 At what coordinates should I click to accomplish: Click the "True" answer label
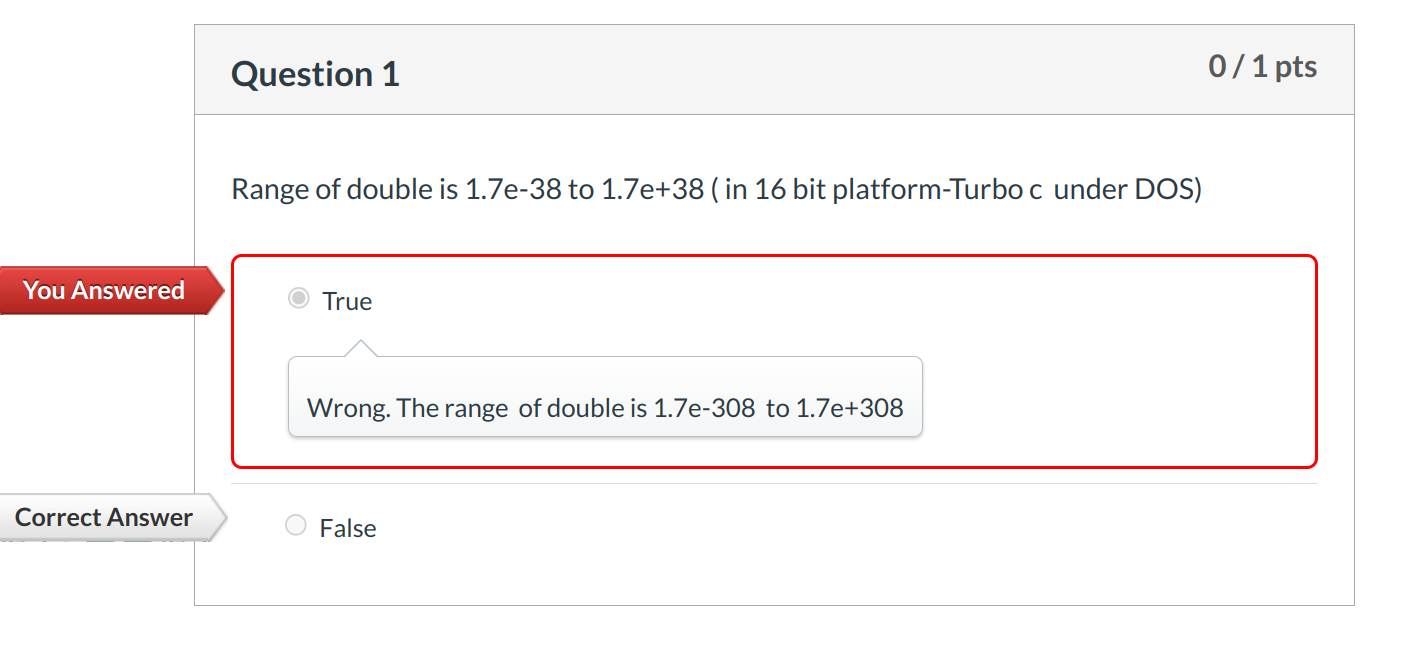[347, 301]
